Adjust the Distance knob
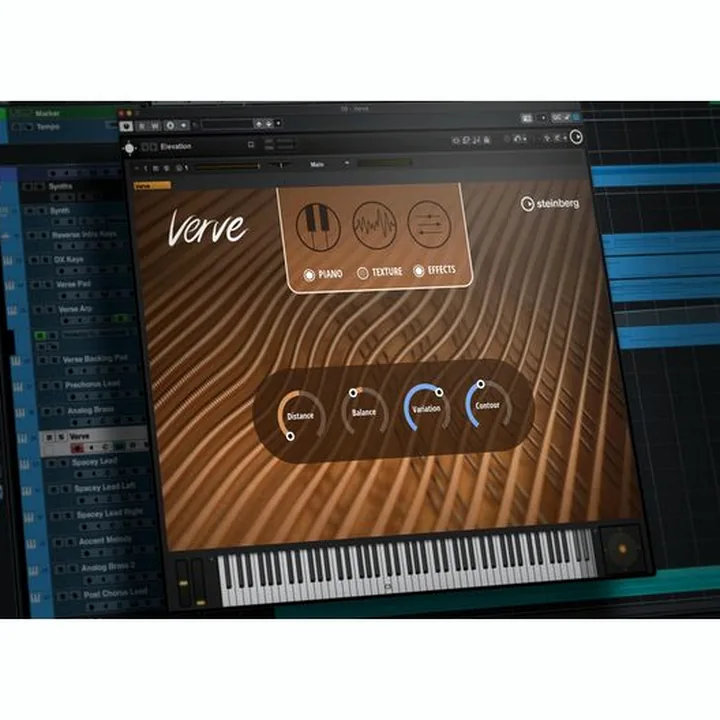 pyautogui.click(x=300, y=416)
